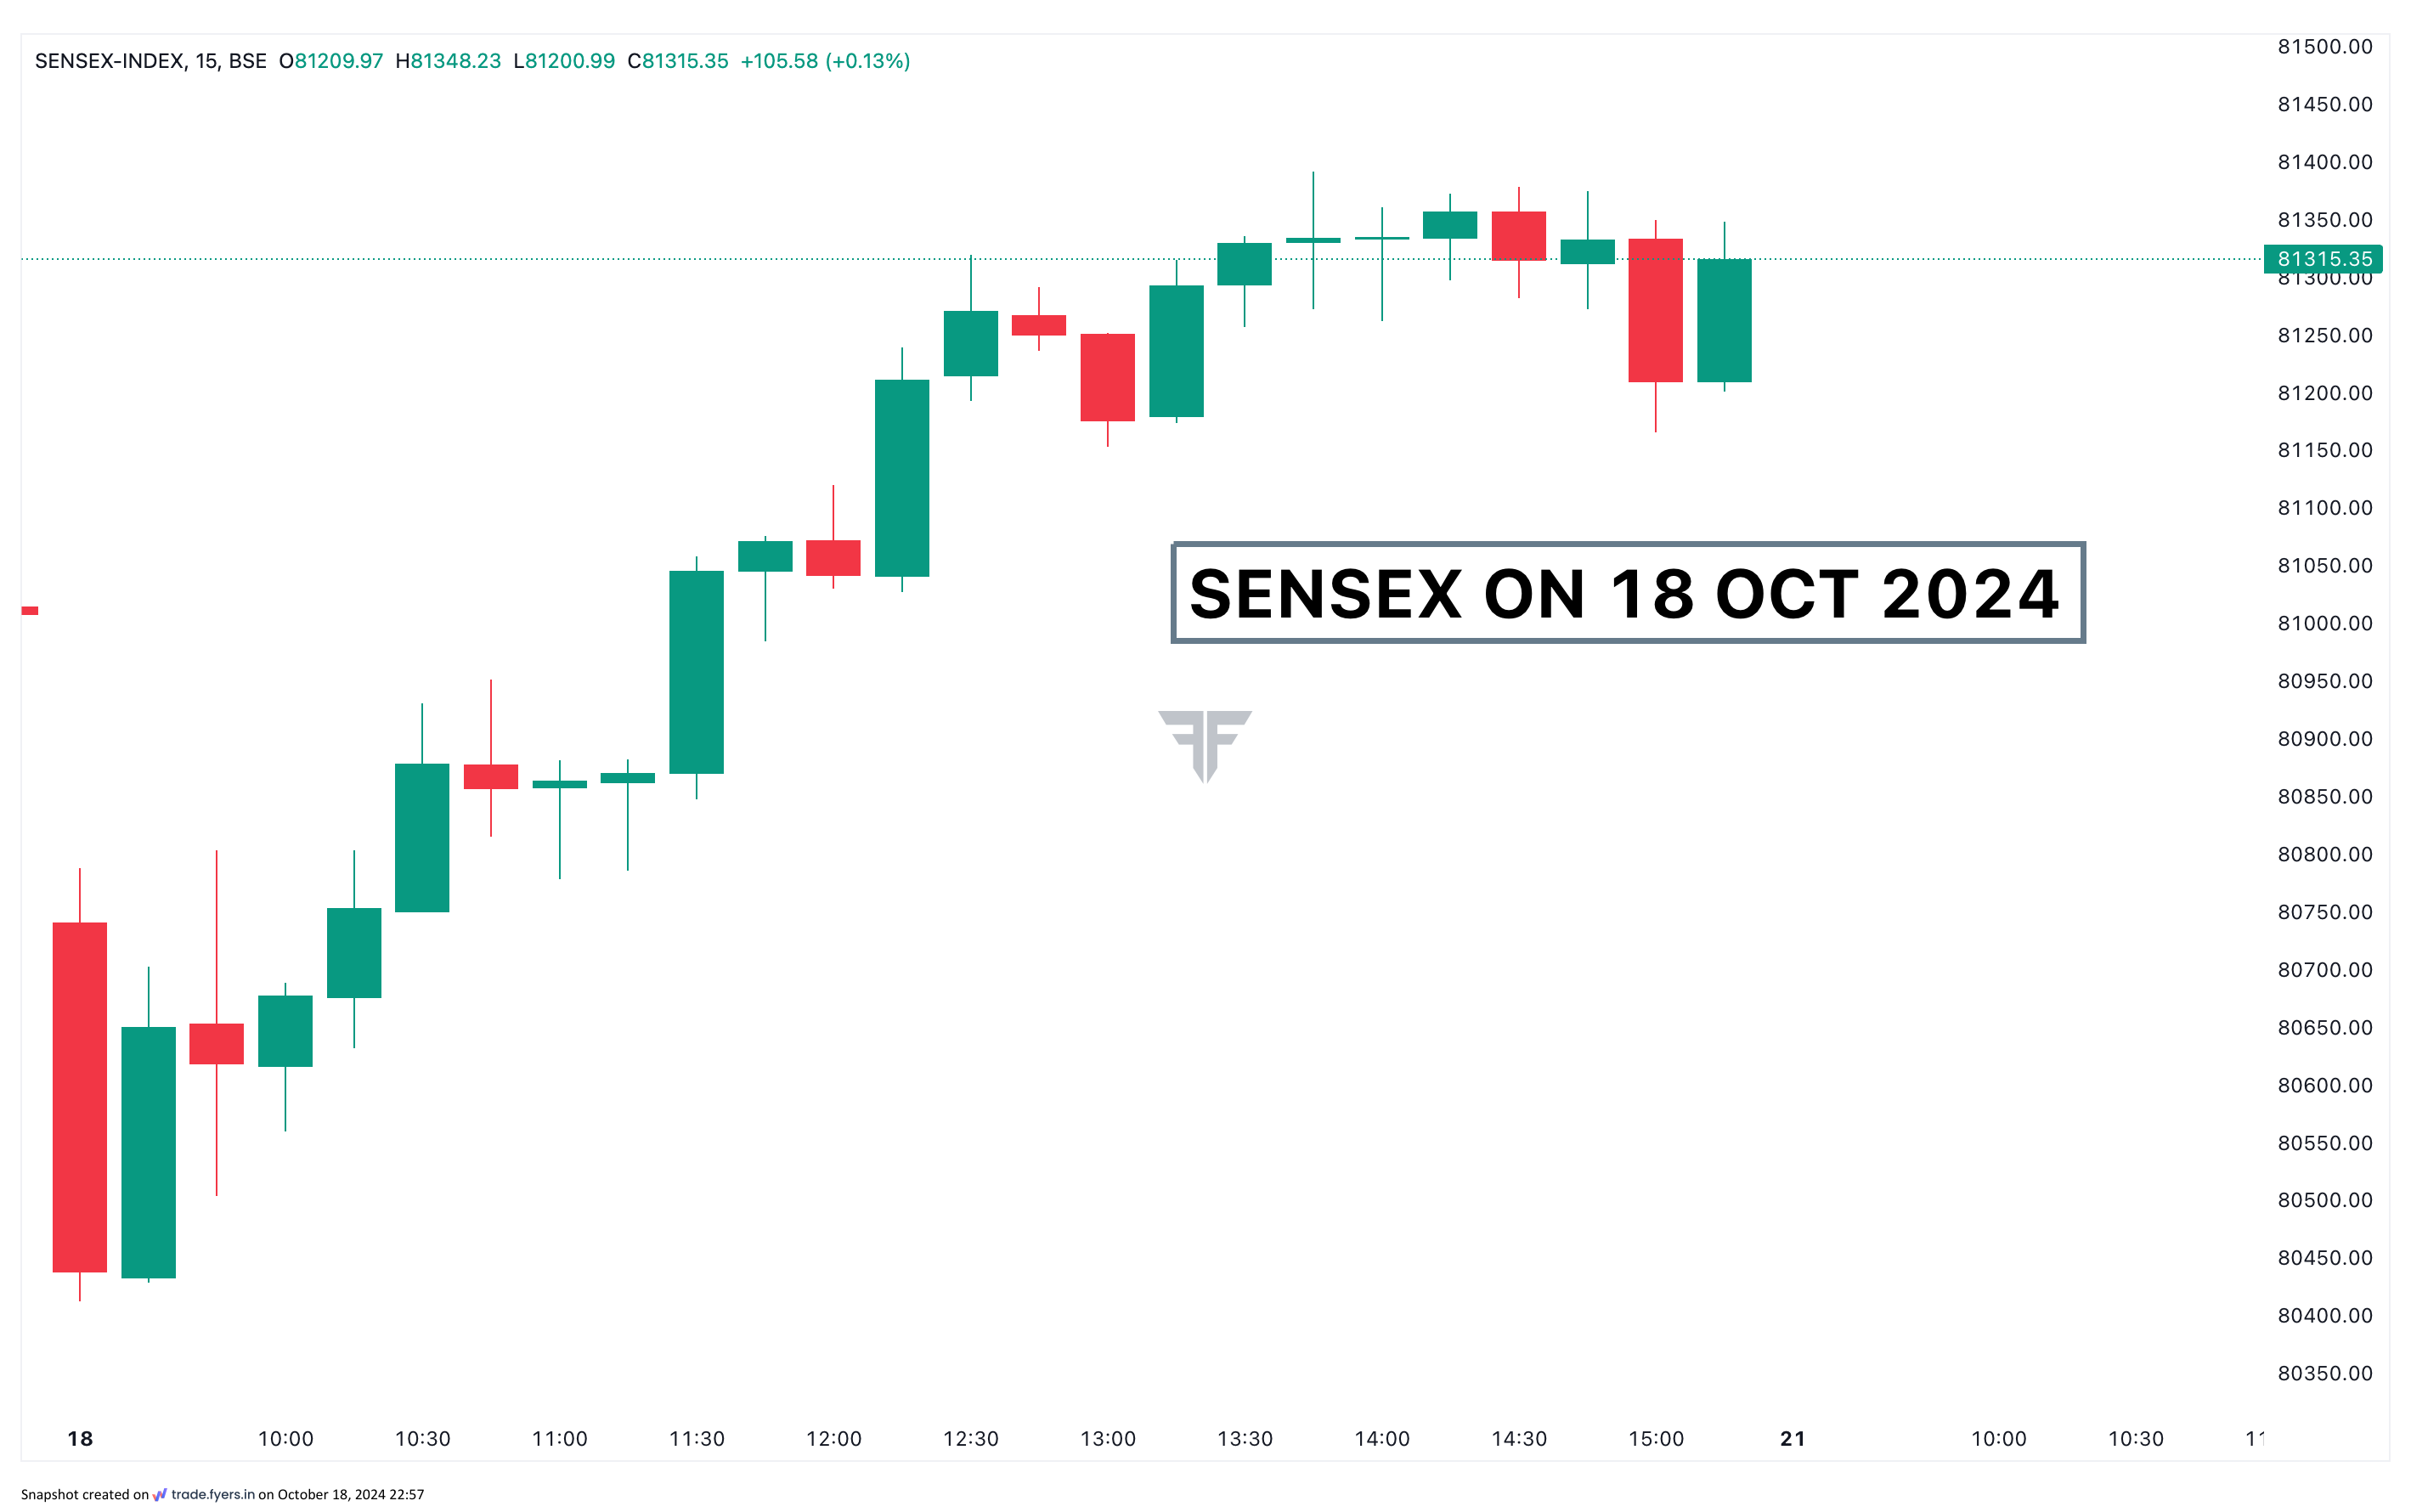Open the trade.fyers.in link
The width and height of the screenshot is (2411, 1512).
tap(213, 1494)
